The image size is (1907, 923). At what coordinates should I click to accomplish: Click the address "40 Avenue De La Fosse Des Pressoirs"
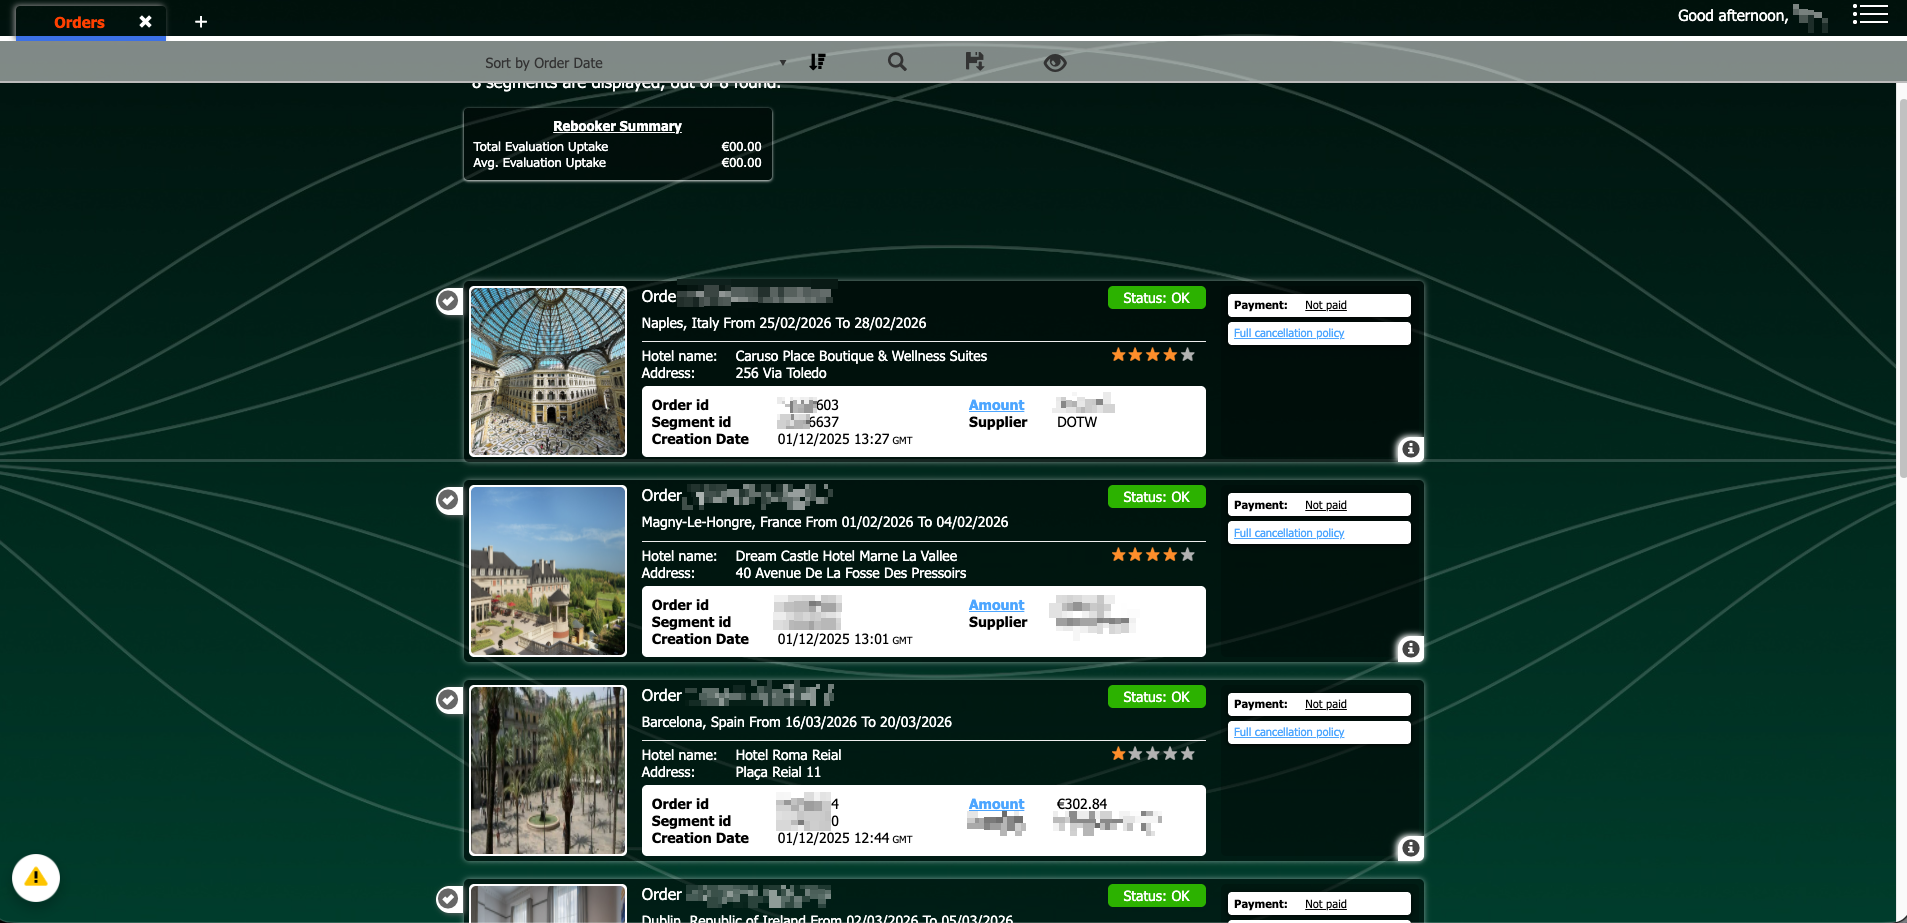pyautogui.click(x=851, y=573)
